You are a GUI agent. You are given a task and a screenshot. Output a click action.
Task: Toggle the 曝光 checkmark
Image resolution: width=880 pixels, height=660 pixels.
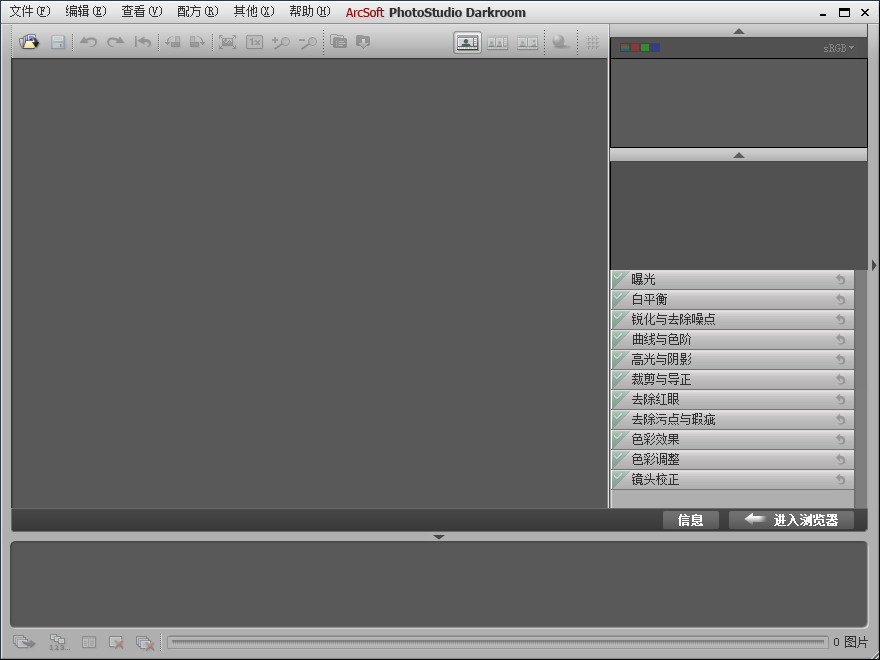click(620, 279)
